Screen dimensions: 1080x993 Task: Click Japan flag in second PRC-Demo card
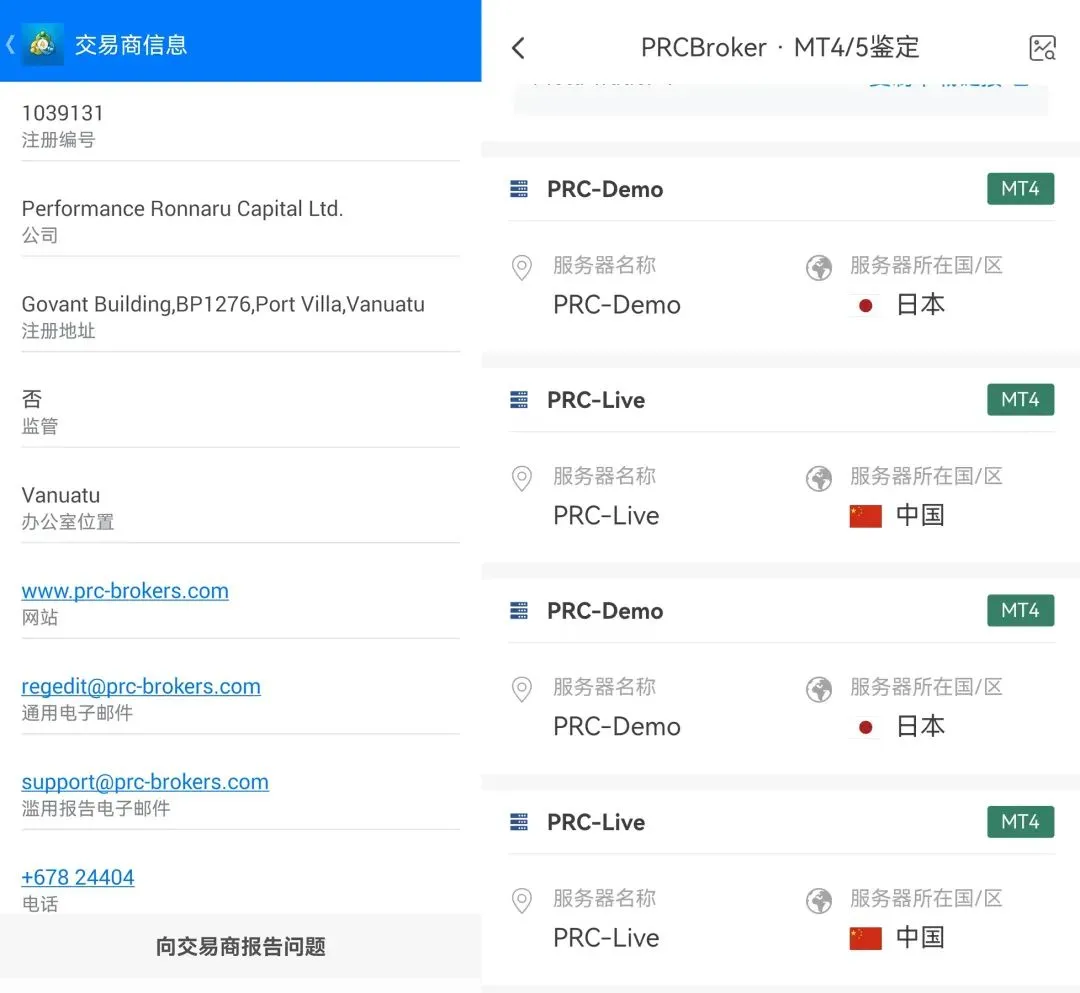(866, 727)
